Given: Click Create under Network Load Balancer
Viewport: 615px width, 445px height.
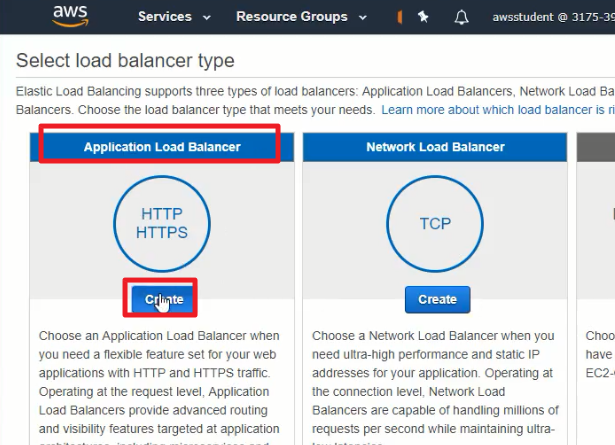Looking at the screenshot, I should (437, 300).
